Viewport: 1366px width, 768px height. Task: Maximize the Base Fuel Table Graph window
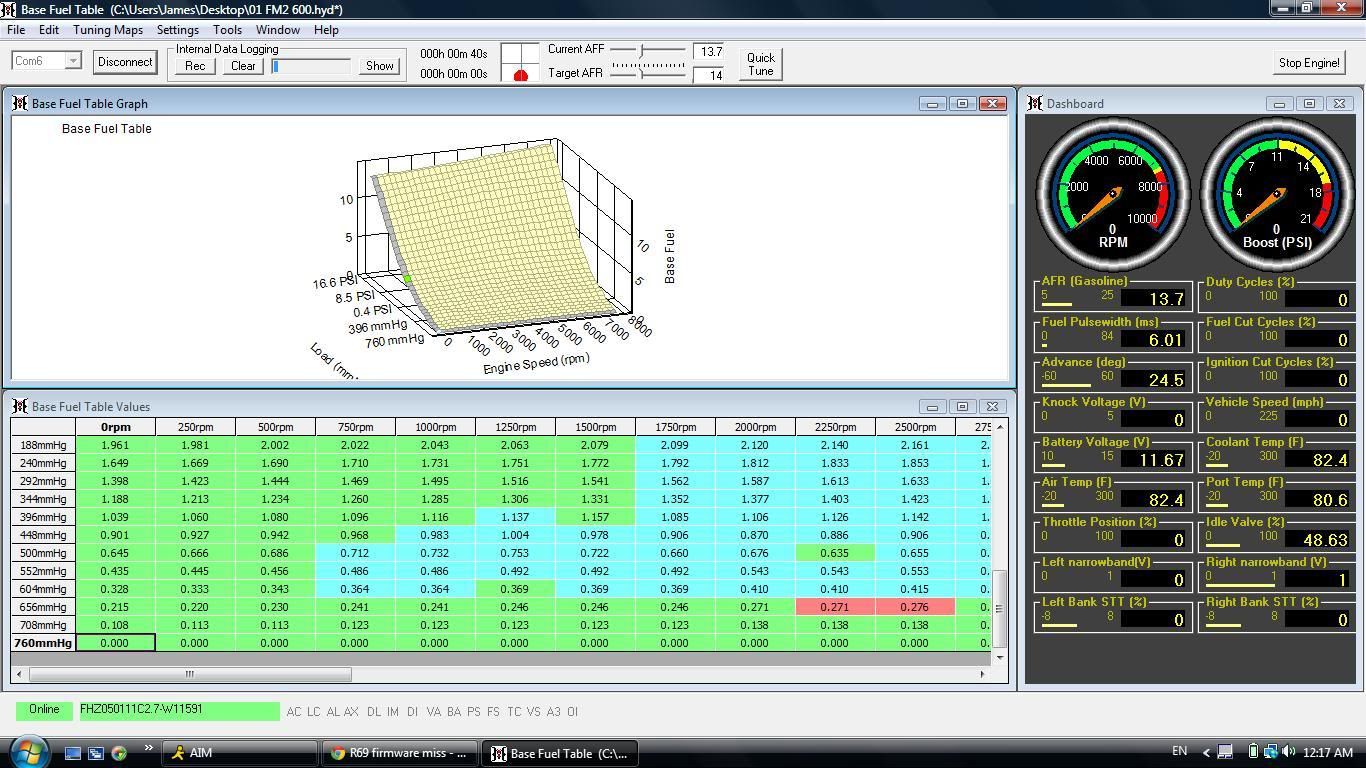pos(962,103)
